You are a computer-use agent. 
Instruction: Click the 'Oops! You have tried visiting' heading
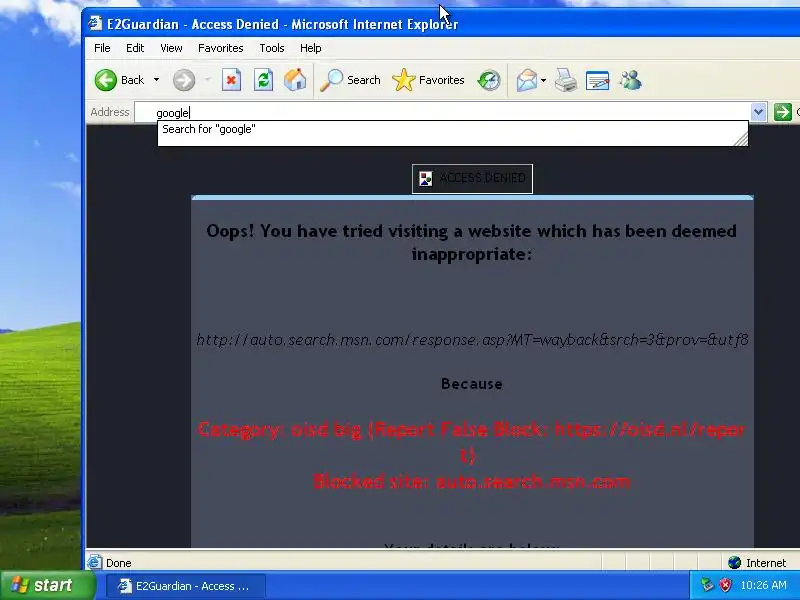(471, 242)
